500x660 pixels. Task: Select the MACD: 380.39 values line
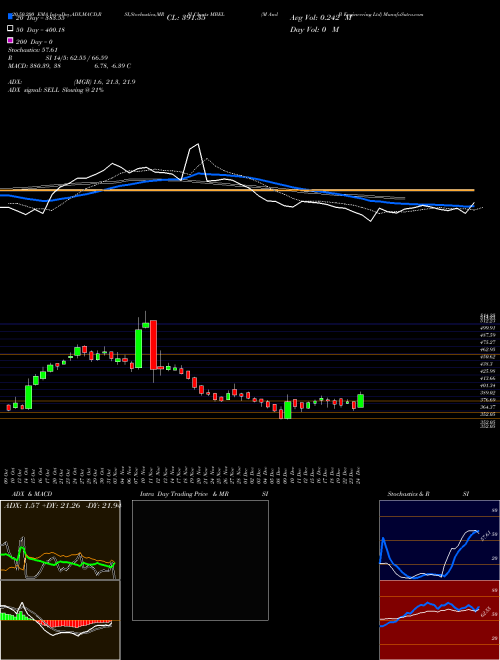[69, 66]
